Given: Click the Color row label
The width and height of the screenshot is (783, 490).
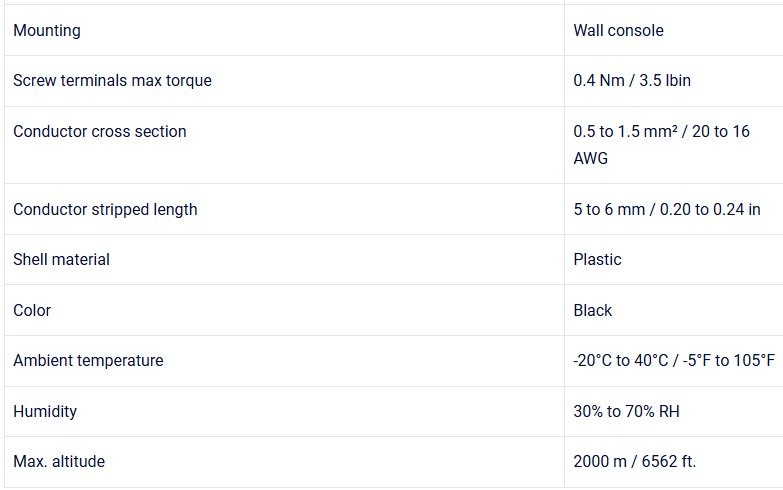Looking at the screenshot, I should pyautogui.click(x=32, y=310).
